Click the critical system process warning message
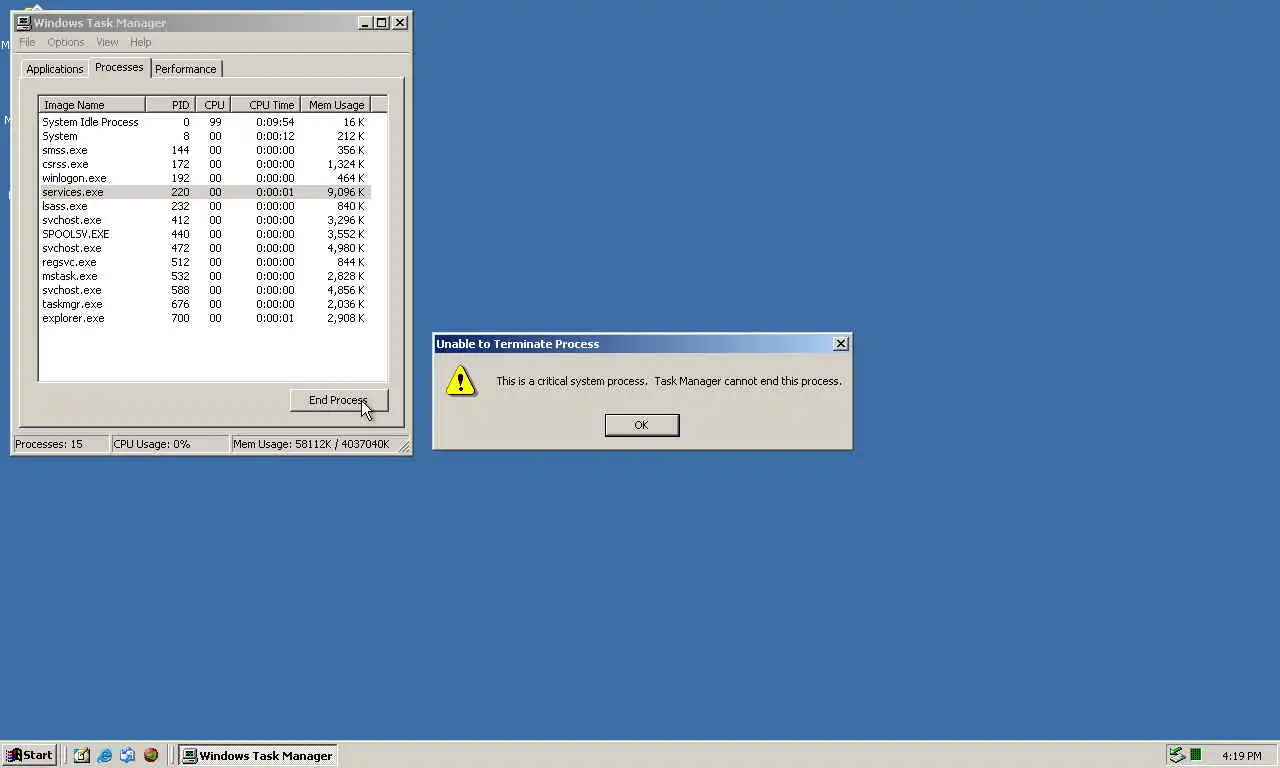 (x=669, y=381)
